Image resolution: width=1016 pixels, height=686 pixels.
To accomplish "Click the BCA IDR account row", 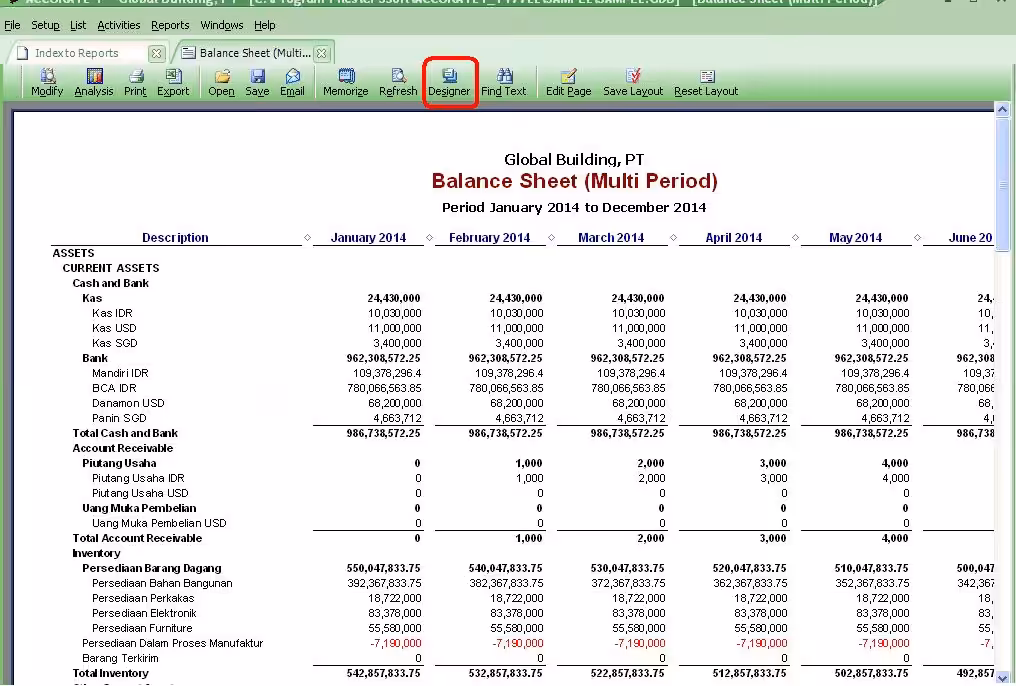I will pyautogui.click(x=115, y=388).
